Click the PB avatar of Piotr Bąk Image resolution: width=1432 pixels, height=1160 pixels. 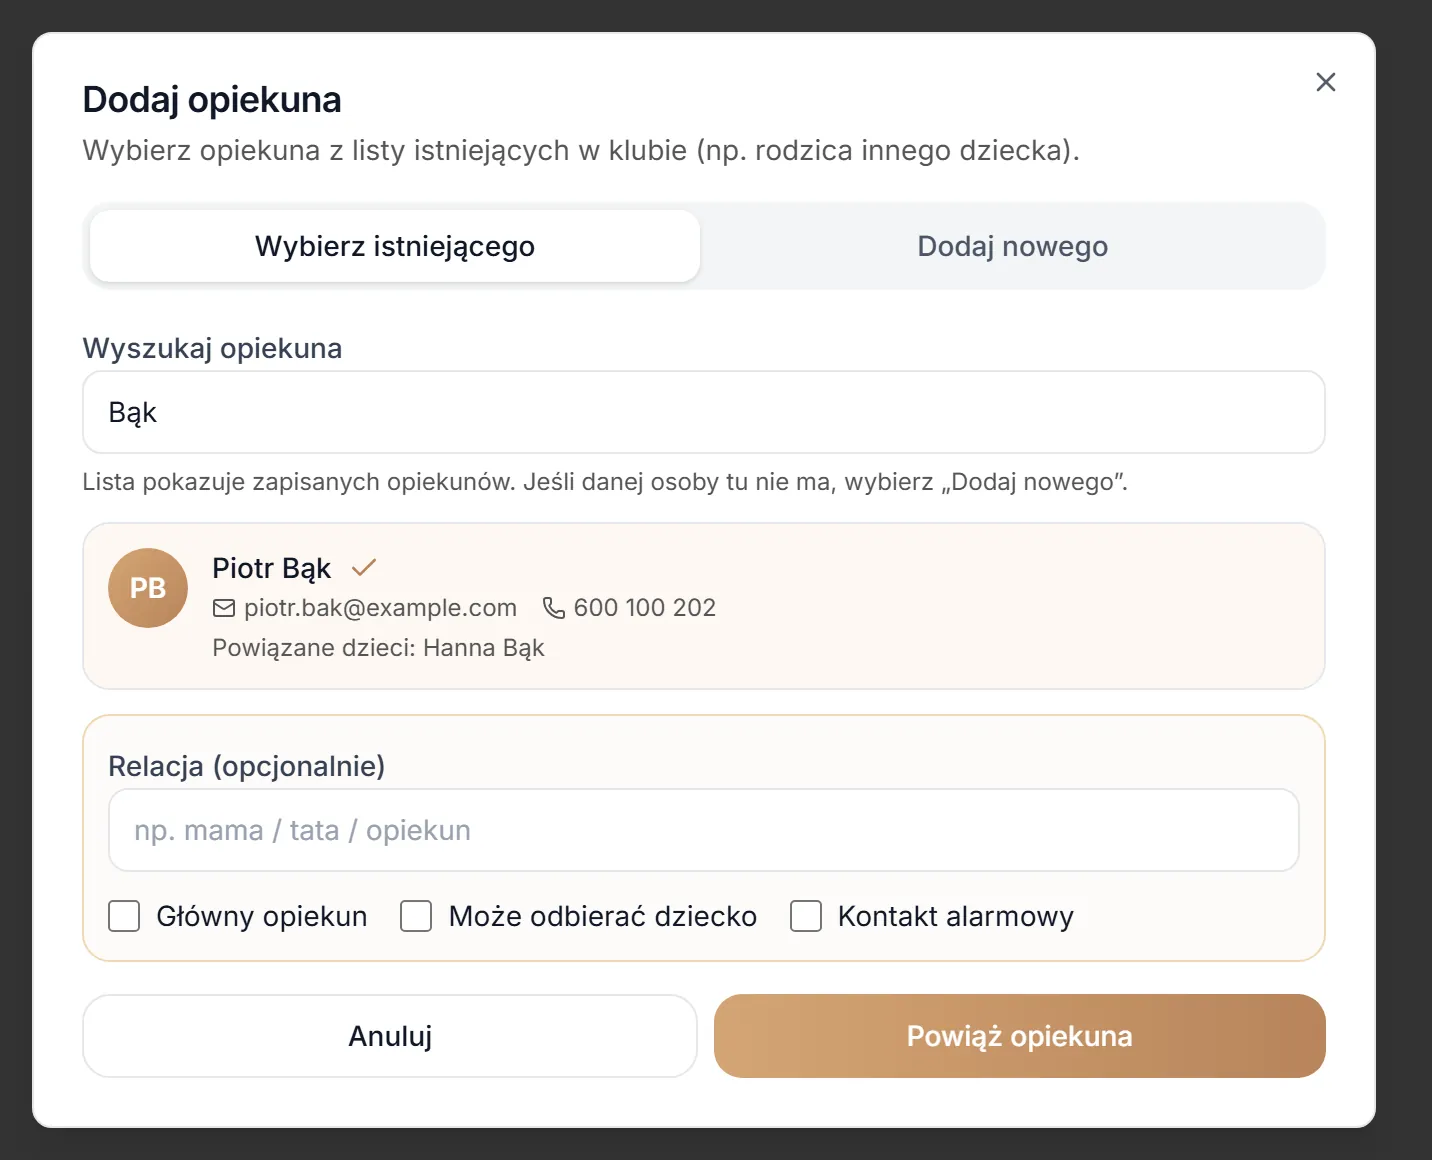tap(148, 588)
